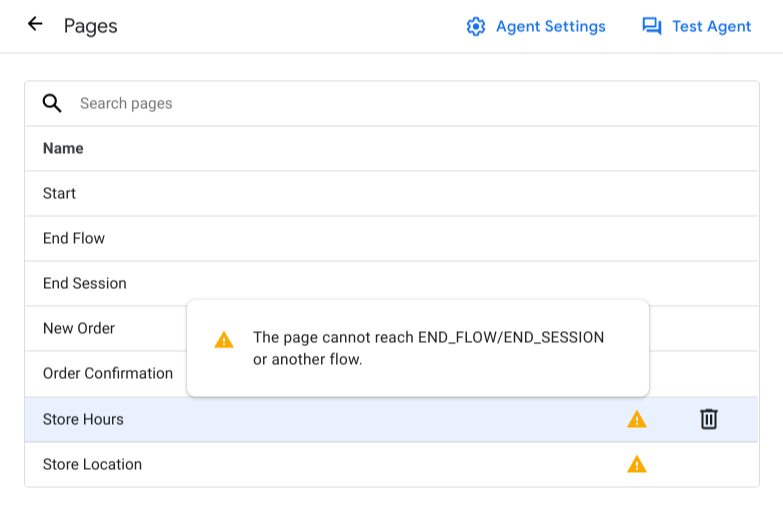
Task: Delete the Store Hours page via trash icon
Action: click(x=708, y=419)
